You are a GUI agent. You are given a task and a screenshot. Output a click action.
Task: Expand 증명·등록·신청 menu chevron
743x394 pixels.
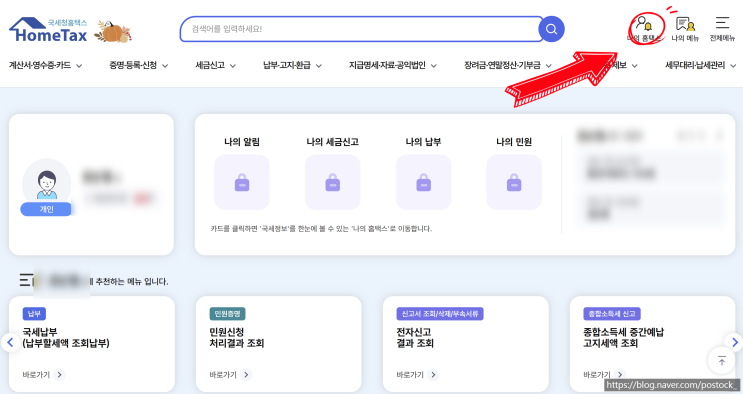tap(165, 66)
